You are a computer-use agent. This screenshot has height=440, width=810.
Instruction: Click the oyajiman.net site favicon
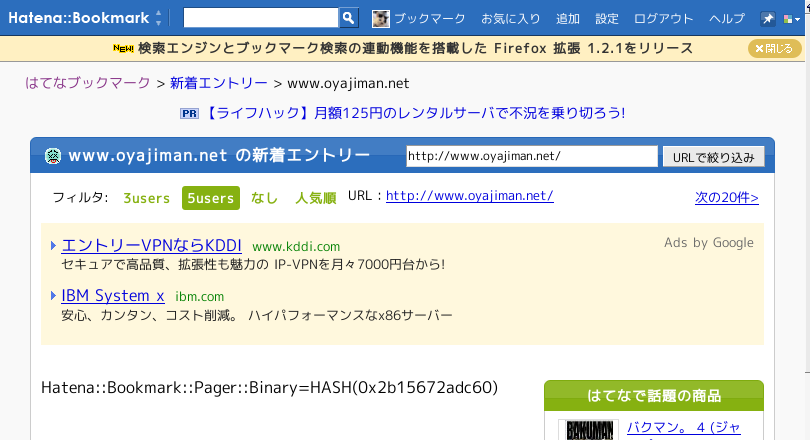pos(53,156)
